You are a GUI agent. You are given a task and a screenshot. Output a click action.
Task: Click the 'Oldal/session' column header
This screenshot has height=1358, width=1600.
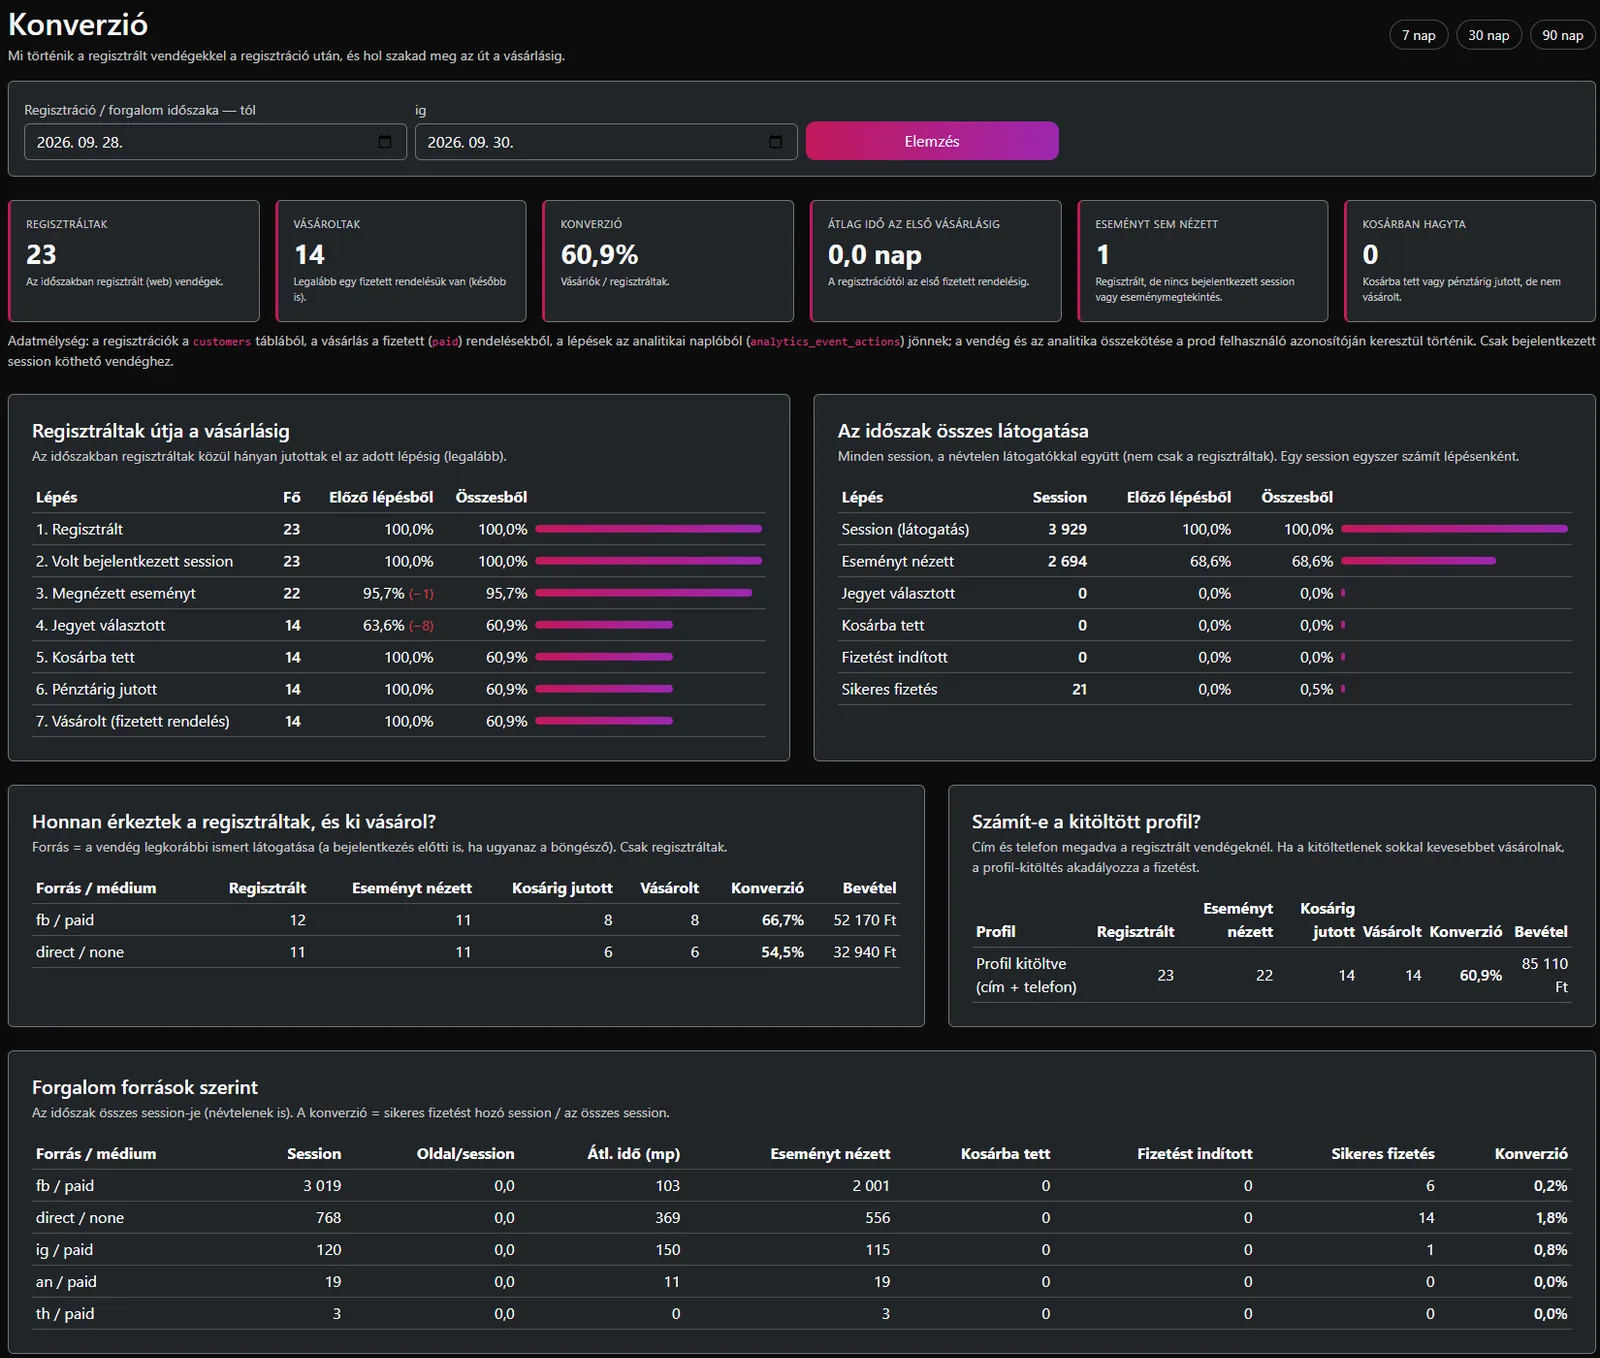(466, 1154)
